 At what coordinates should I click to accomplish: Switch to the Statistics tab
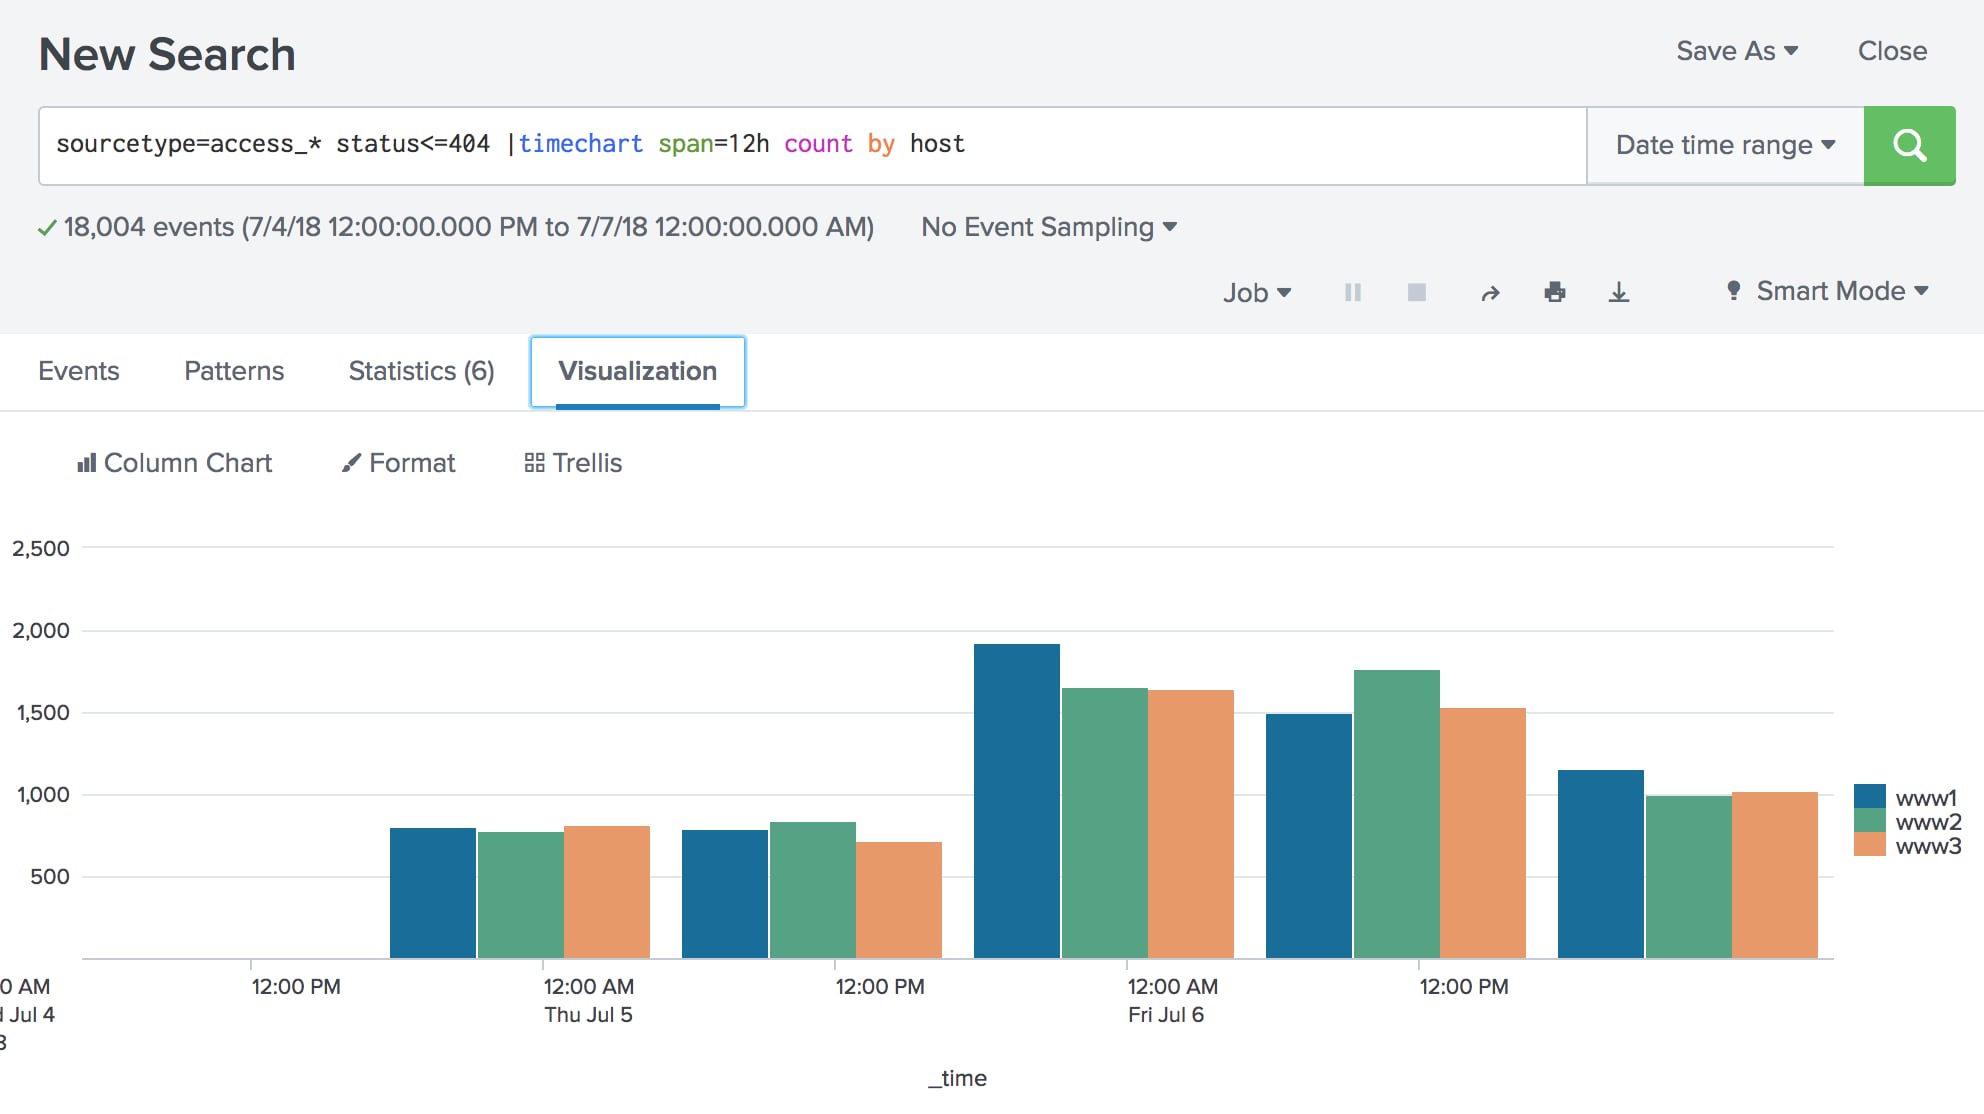click(420, 369)
